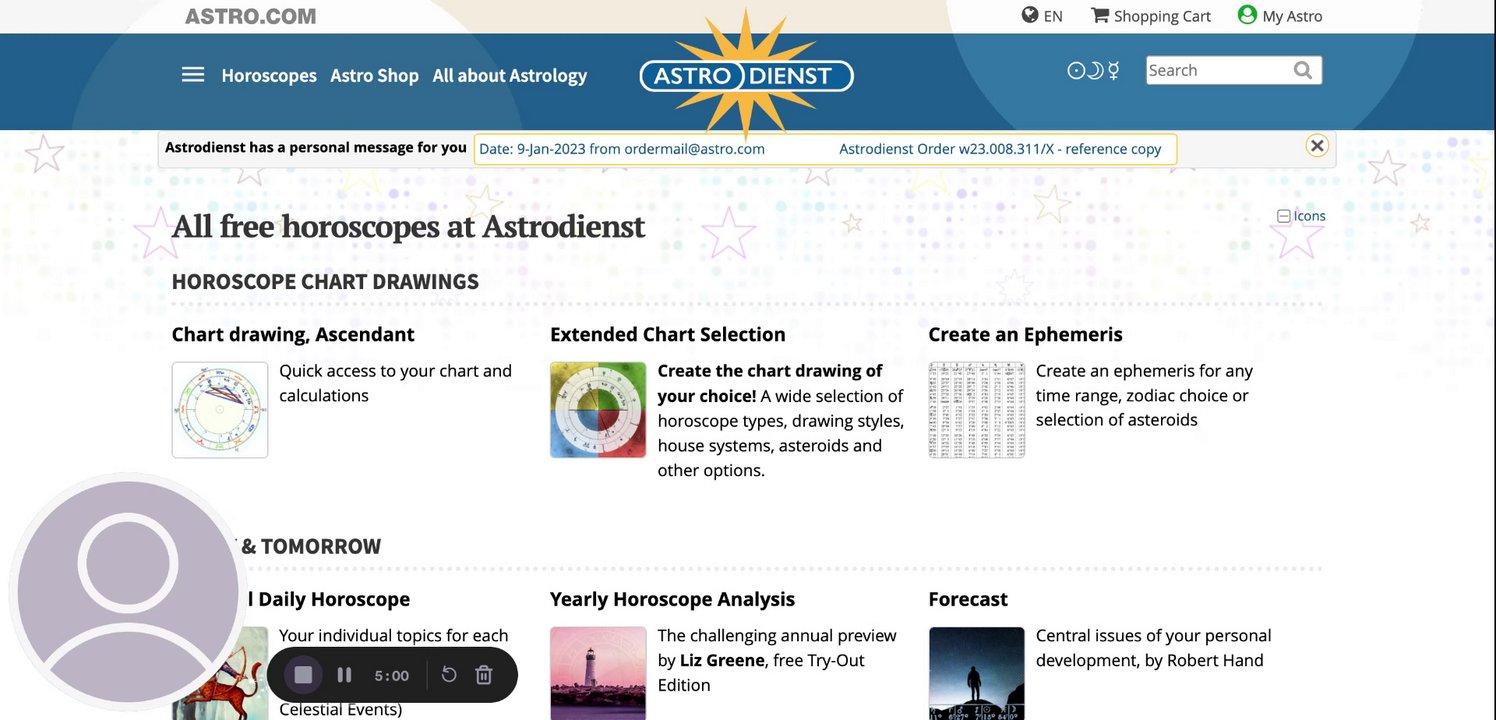Click into the Search input field

point(1218,70)
